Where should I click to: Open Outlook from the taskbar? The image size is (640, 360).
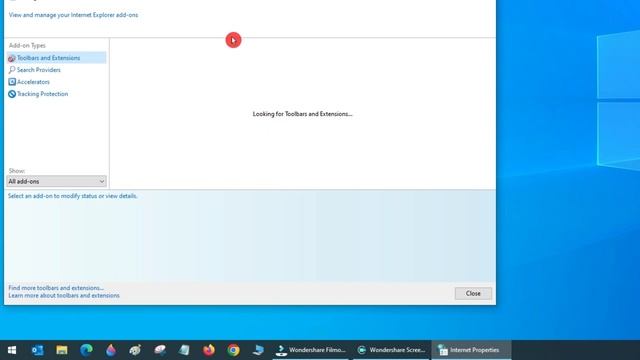tap(37, 350)
